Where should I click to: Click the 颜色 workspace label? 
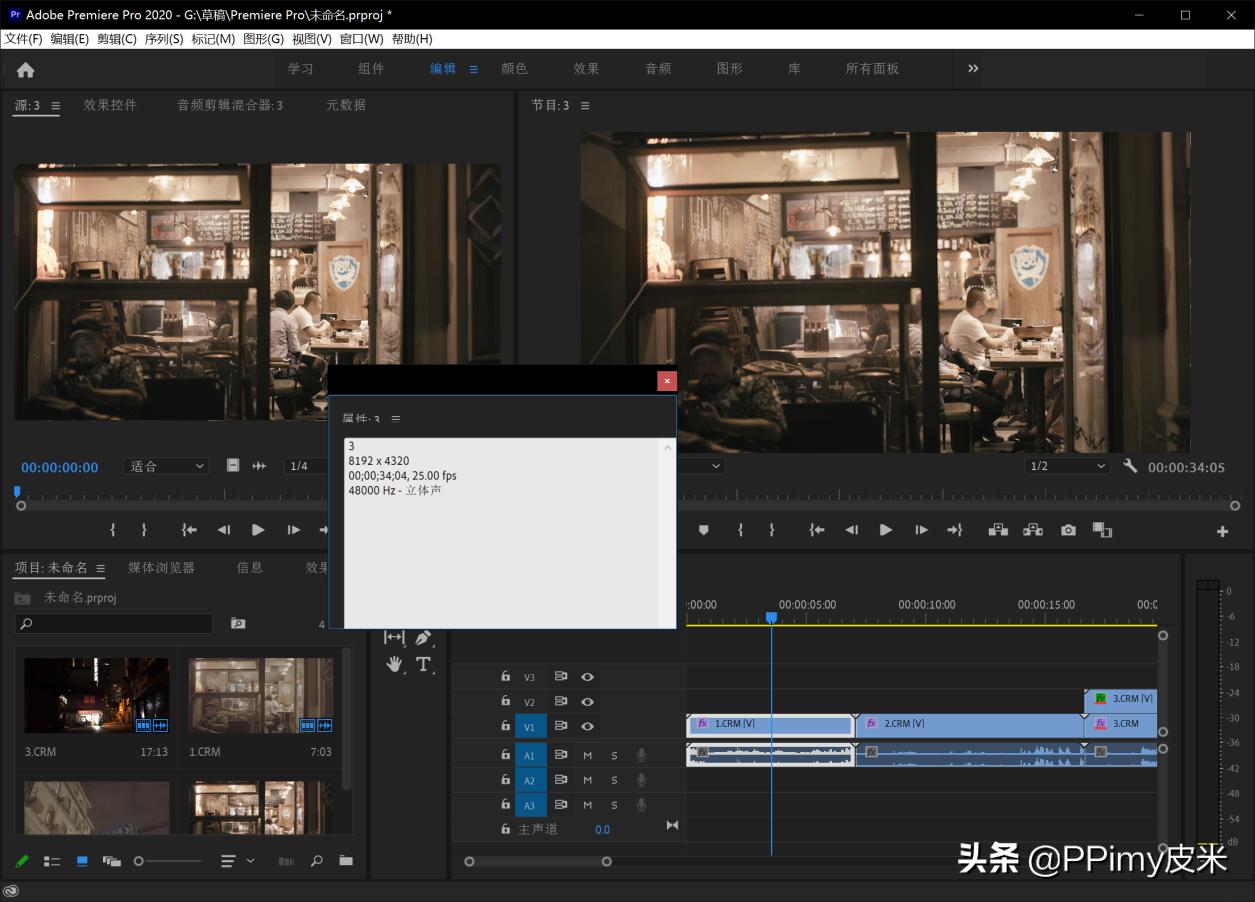[514, 68]
